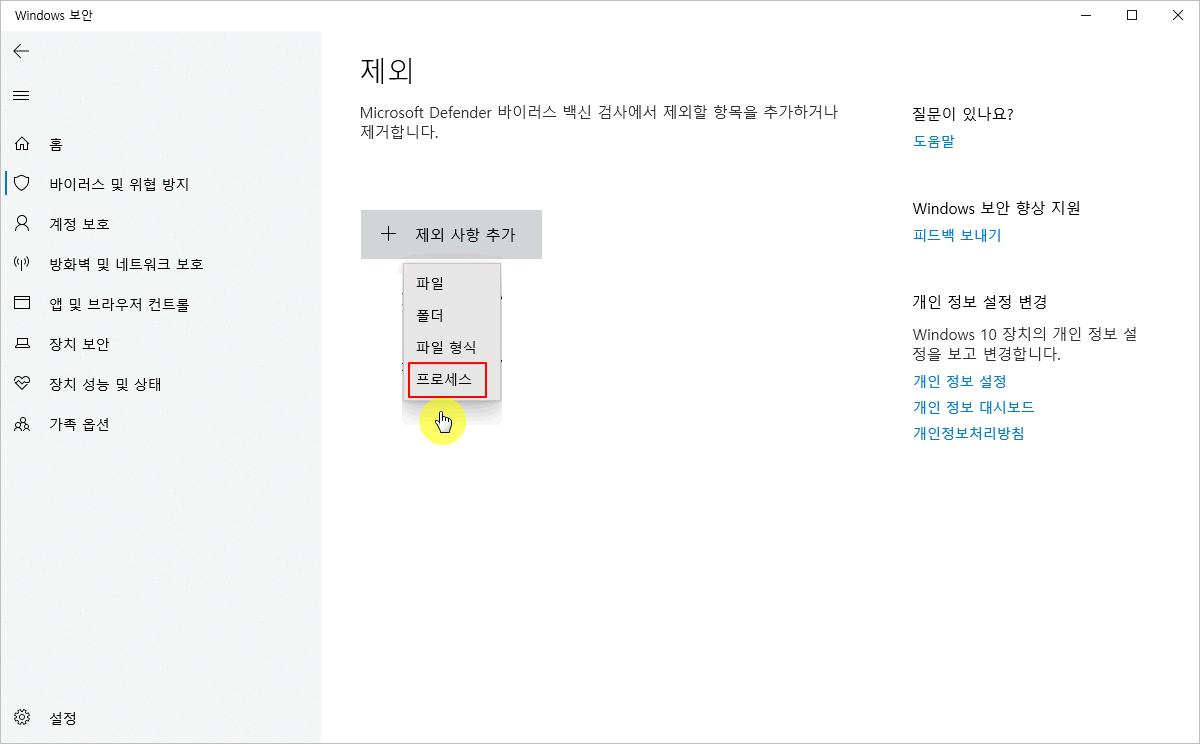The image size is (1200, 744).
Task: Click the 제외 page heading
Action: 387,71
